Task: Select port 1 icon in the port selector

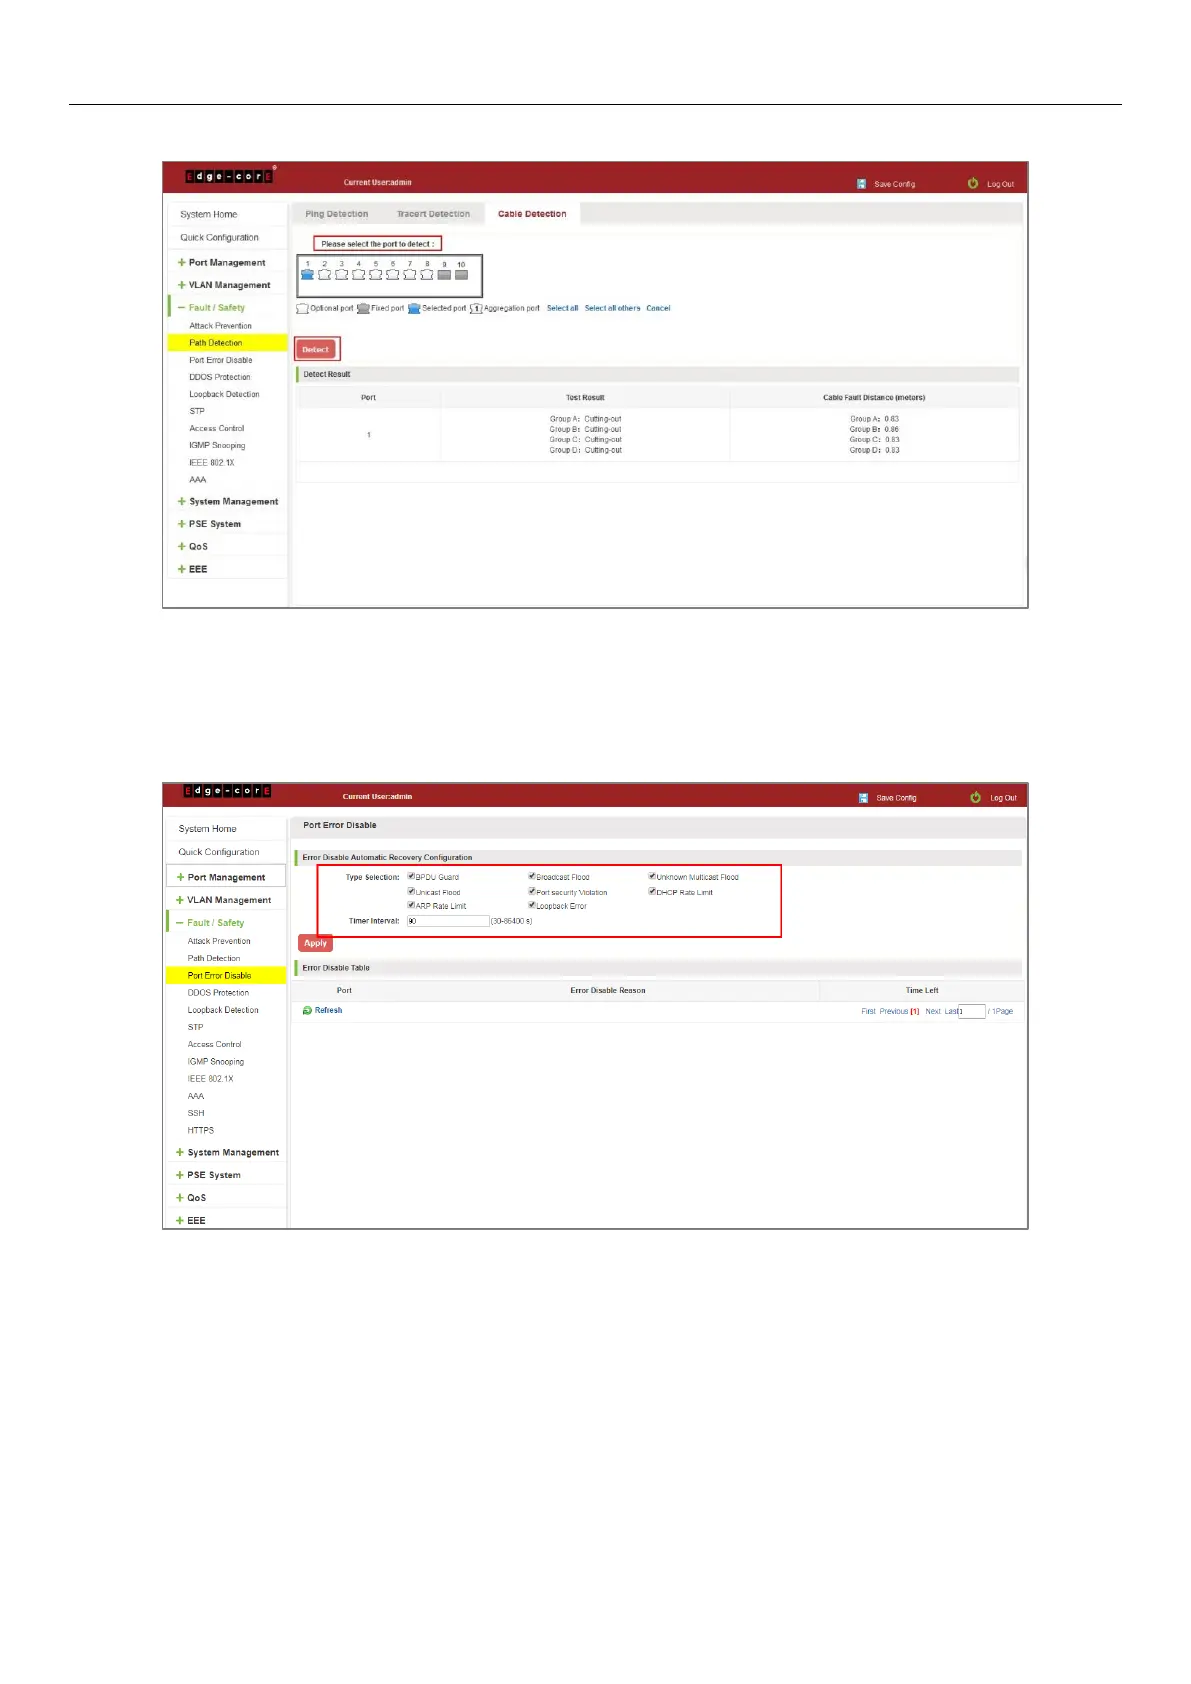Action: [307, 274]
